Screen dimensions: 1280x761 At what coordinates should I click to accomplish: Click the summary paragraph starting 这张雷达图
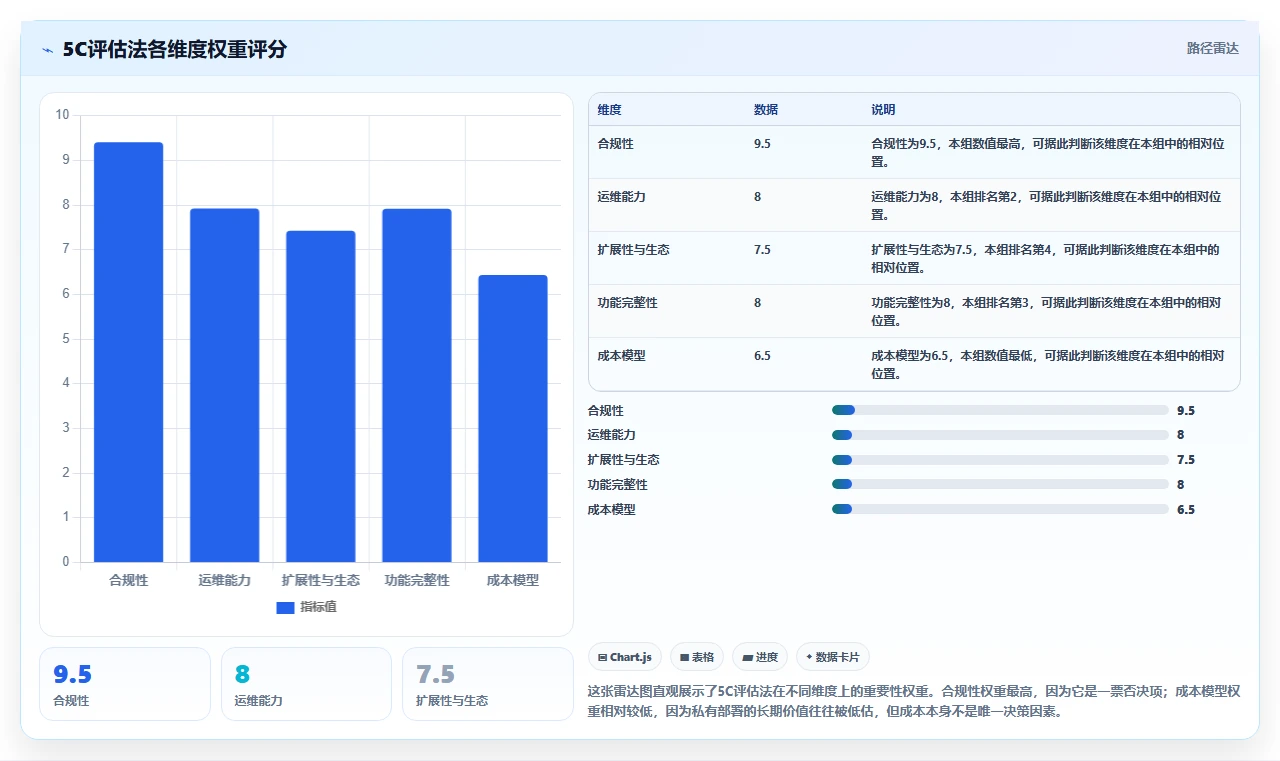coord(914,702)
